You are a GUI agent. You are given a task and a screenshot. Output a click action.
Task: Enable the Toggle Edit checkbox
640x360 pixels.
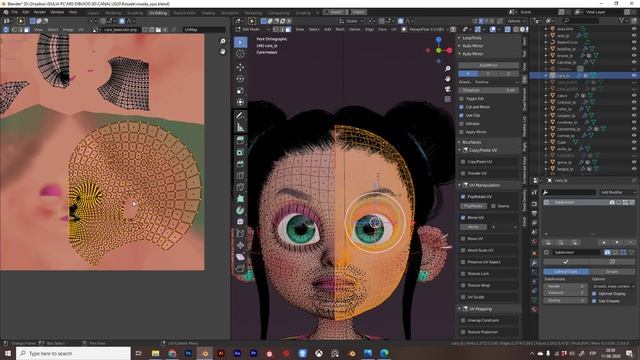tap(462, 99)
